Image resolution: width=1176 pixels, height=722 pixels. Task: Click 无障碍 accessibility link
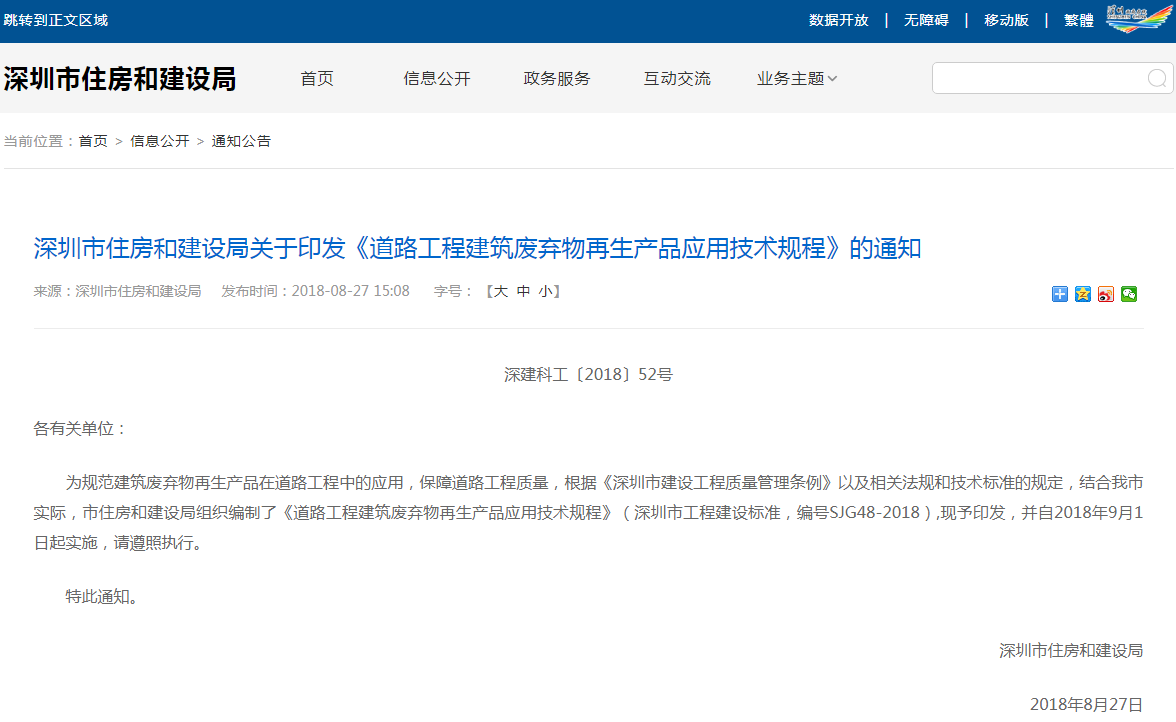(926, 20)
